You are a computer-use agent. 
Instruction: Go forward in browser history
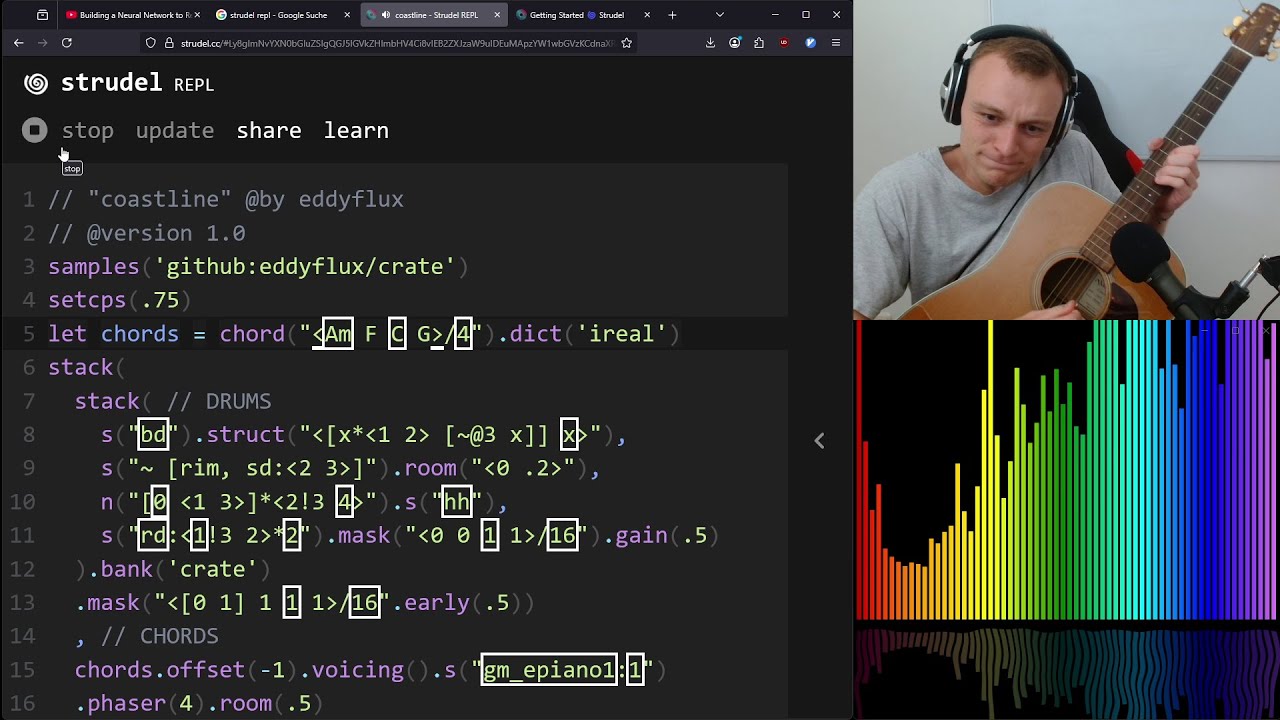coord(42,43)
